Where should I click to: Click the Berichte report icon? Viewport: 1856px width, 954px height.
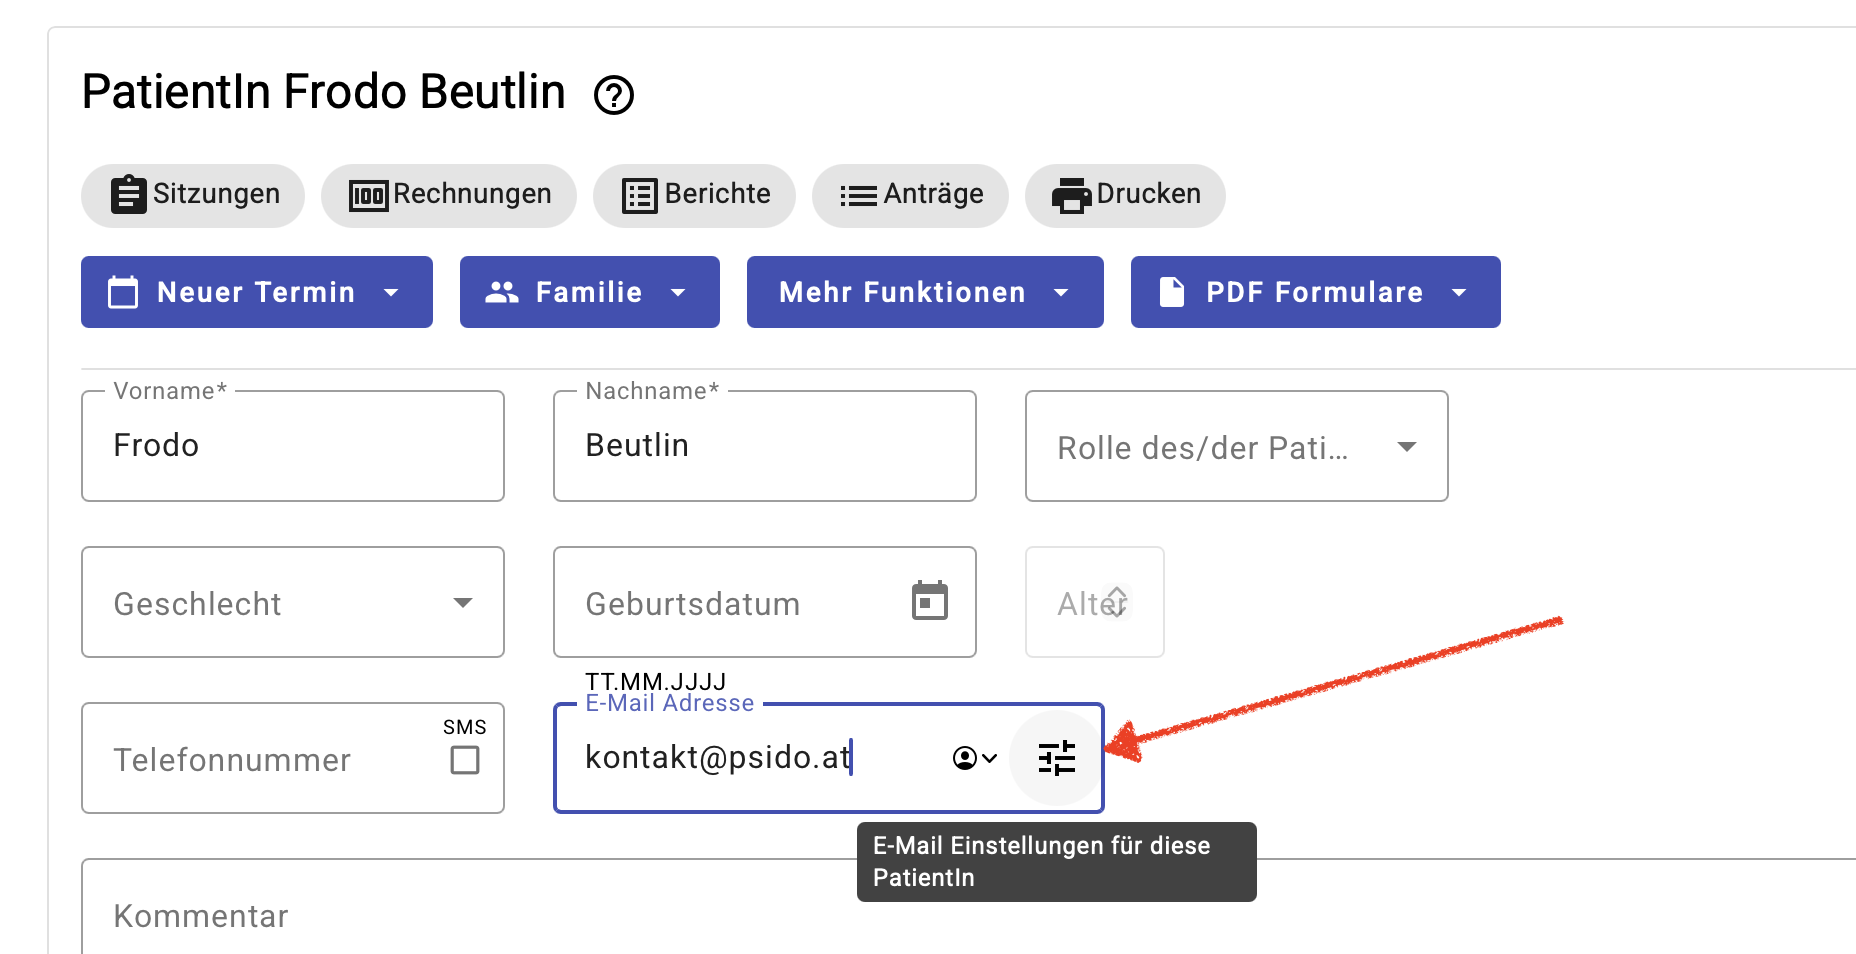639,194
